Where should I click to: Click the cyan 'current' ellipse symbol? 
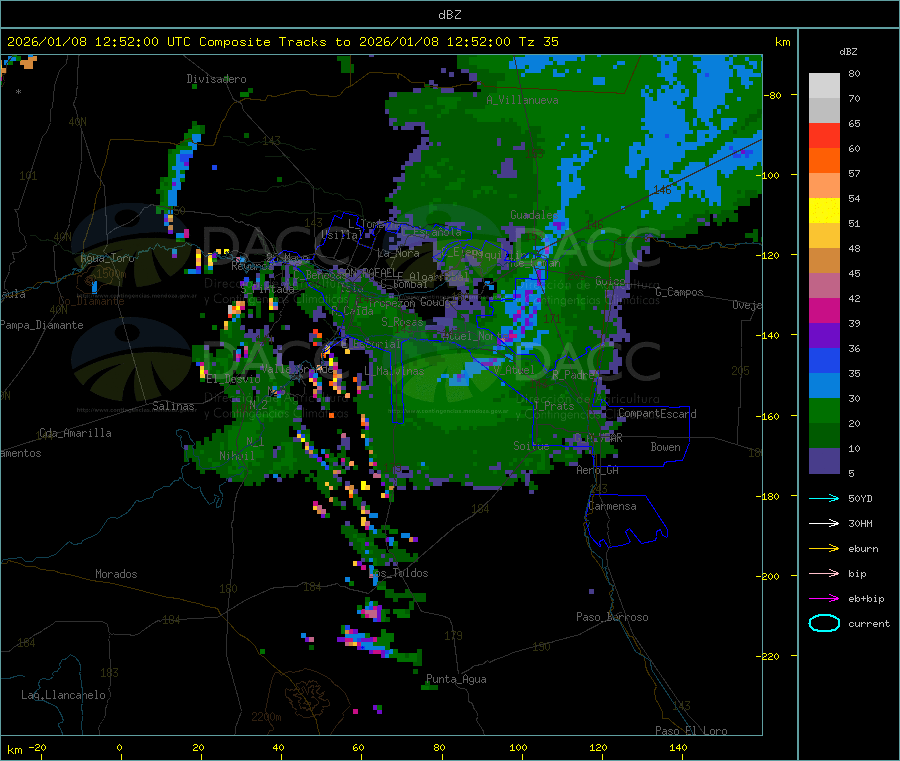point(824,623)
